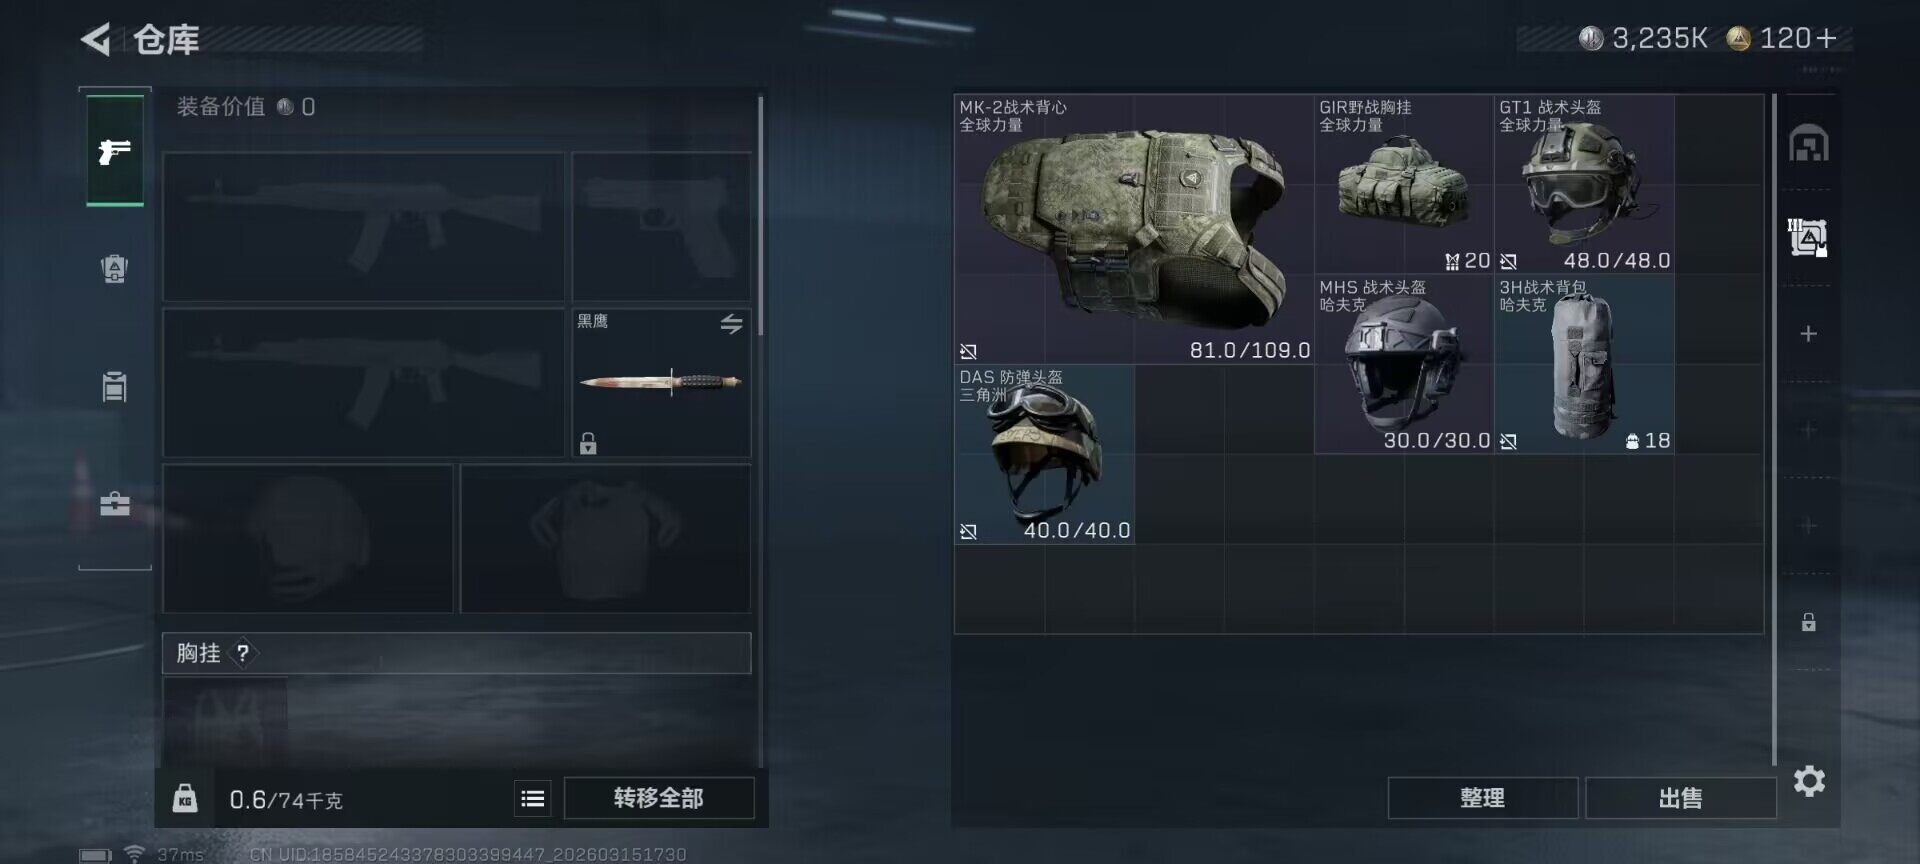The image size is (1920, 864).
Task: Select the weapons loadout tab with pistol icon
Action: [115, 151]
